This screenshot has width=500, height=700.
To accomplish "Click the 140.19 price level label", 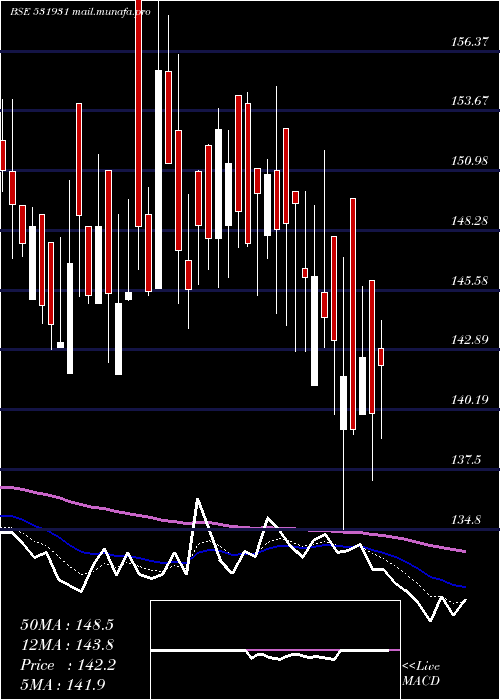I will click(x=470, y=400).
